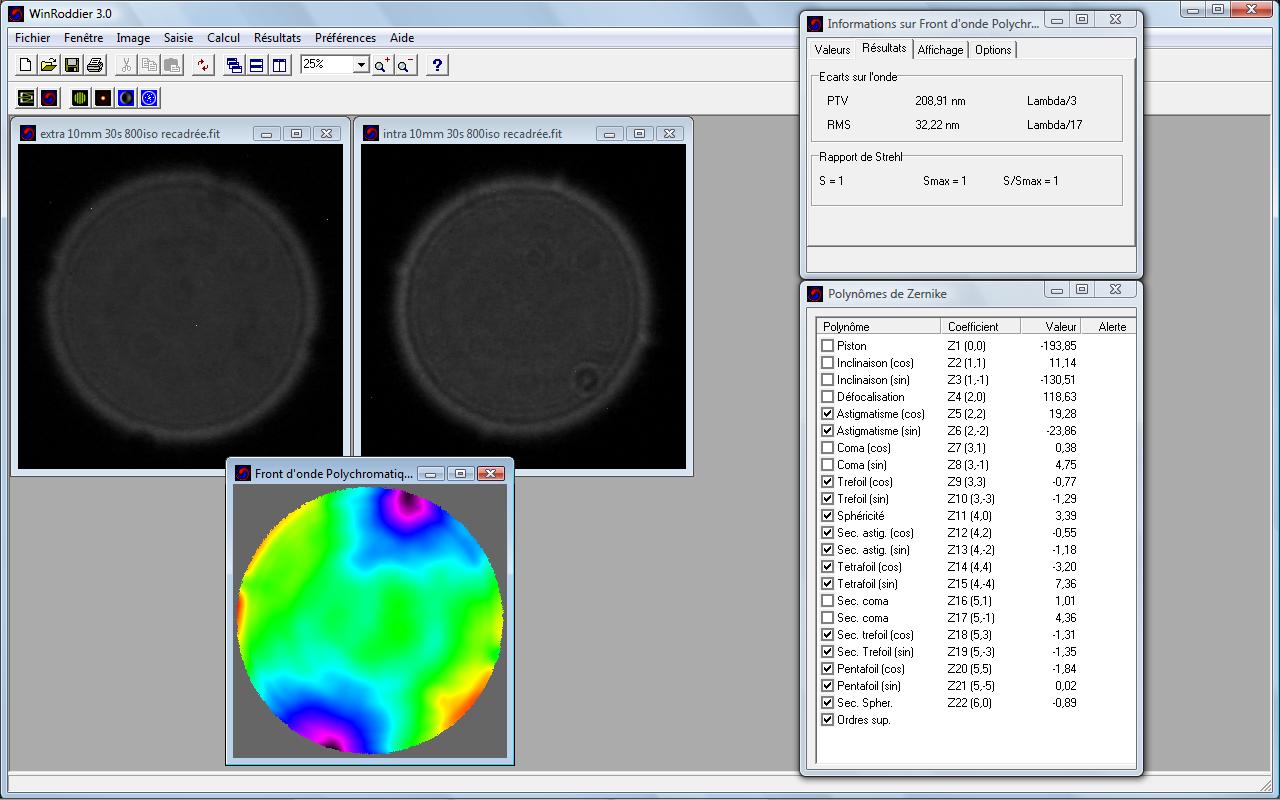Enable the Piston Z1 checkbox

pos(827,346)
